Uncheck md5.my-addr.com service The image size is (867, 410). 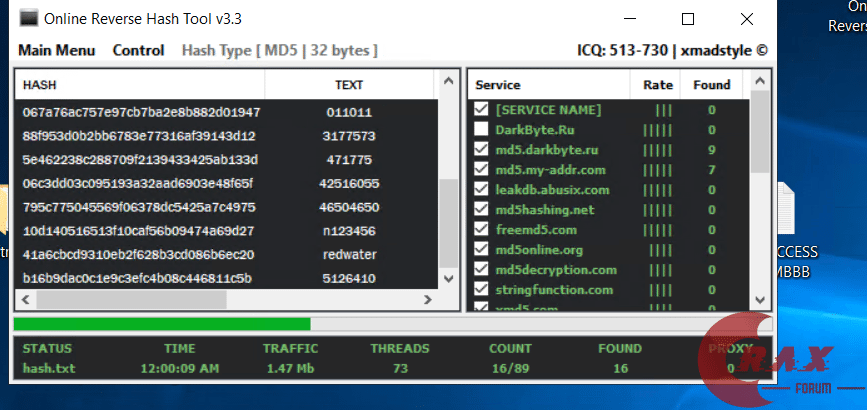pos(482,169)
